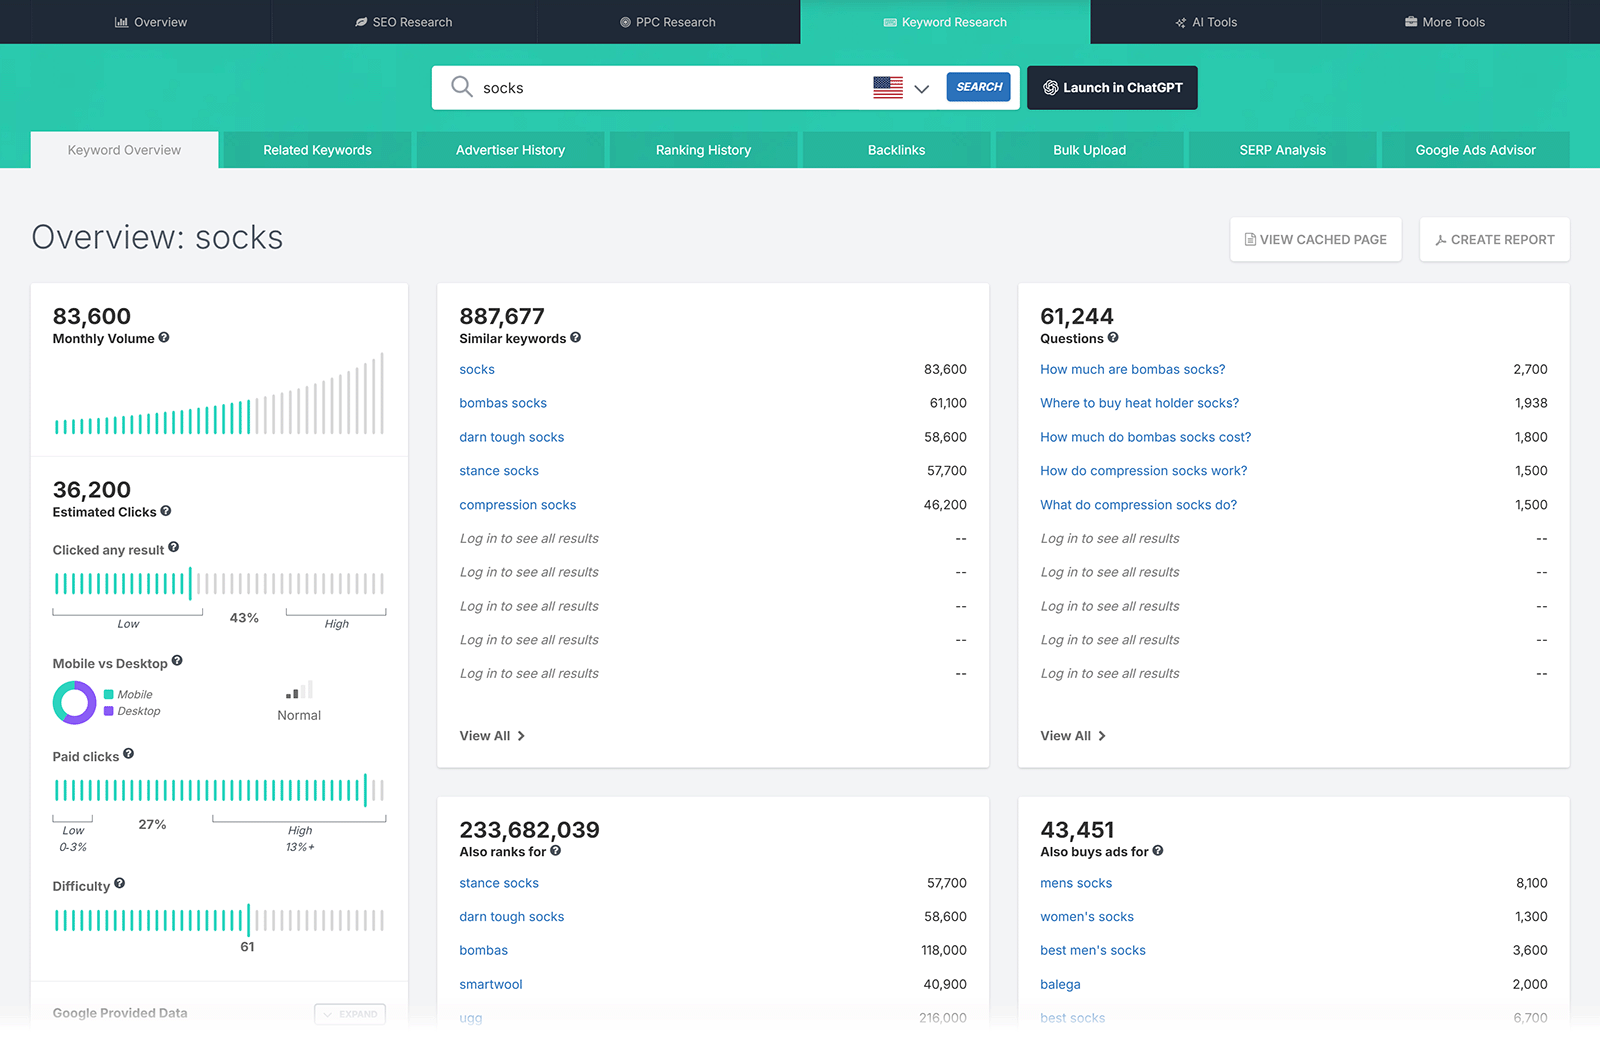The height and width of the screenshot is (1038, 1600).
Task: Click the CREATE REPORT button
Action: click(1493, 239)
